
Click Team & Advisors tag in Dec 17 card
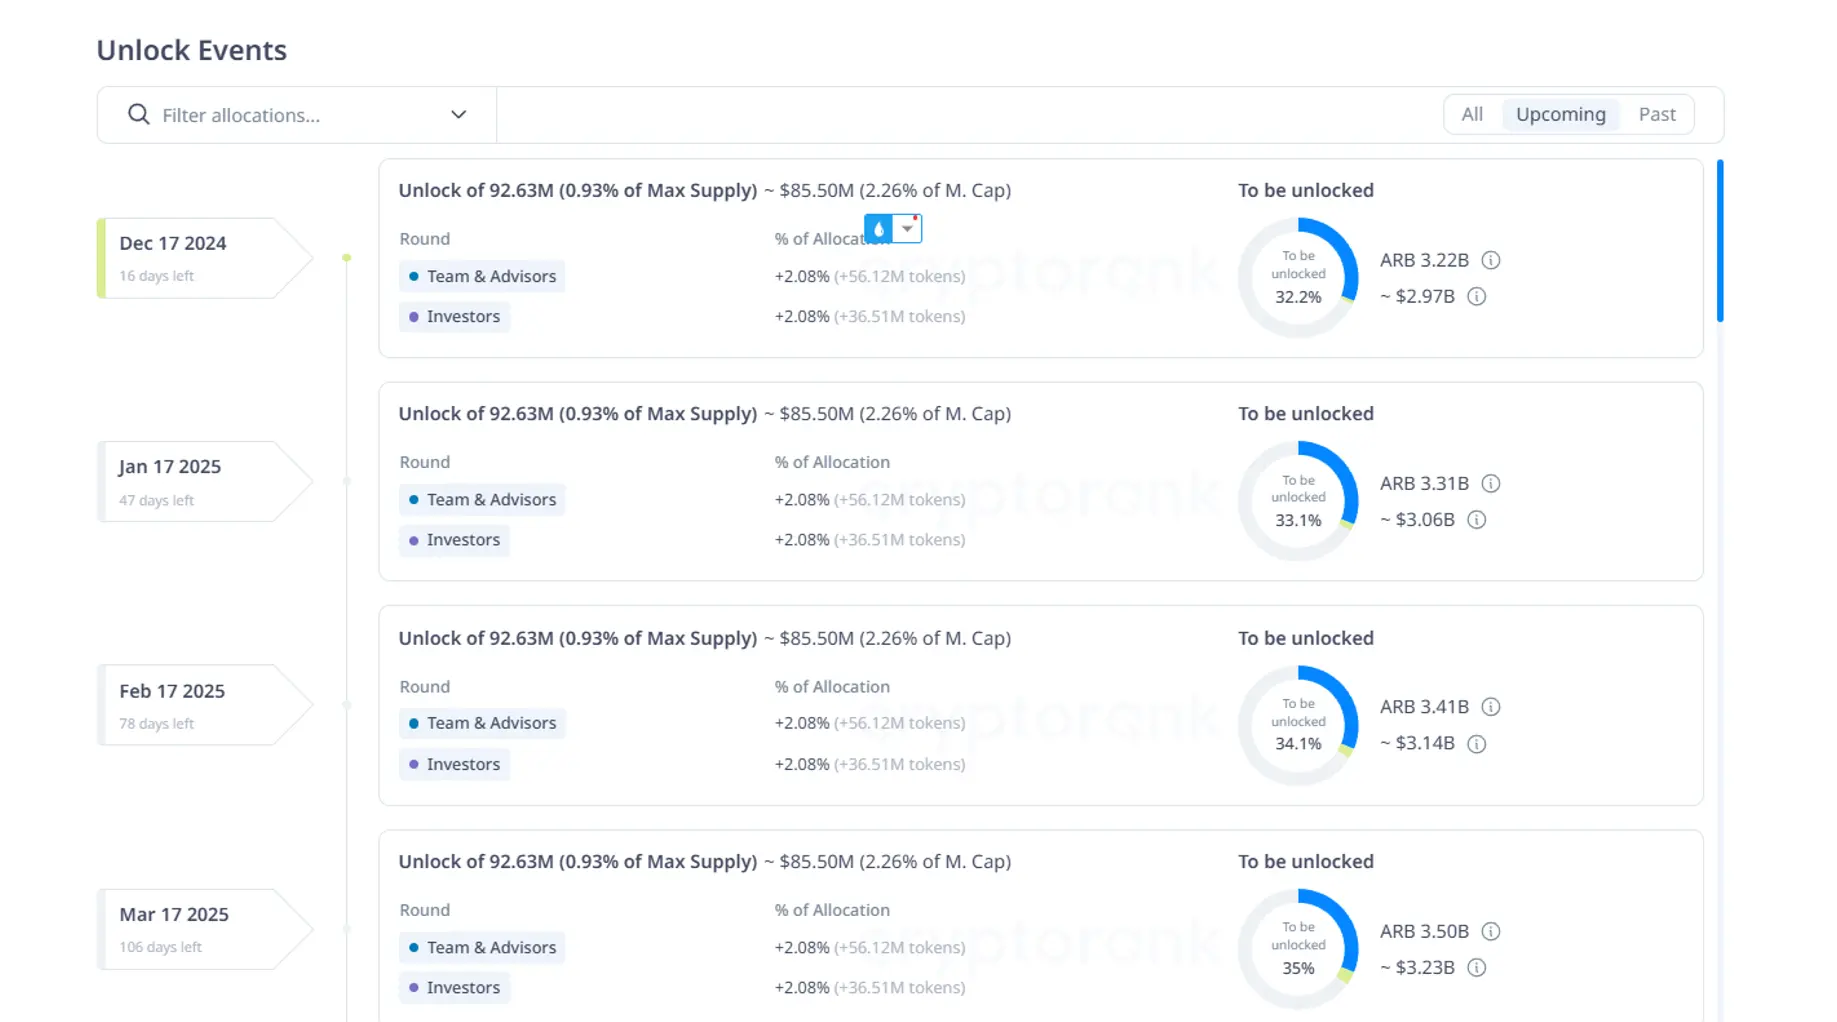click(x=482, y=276)
